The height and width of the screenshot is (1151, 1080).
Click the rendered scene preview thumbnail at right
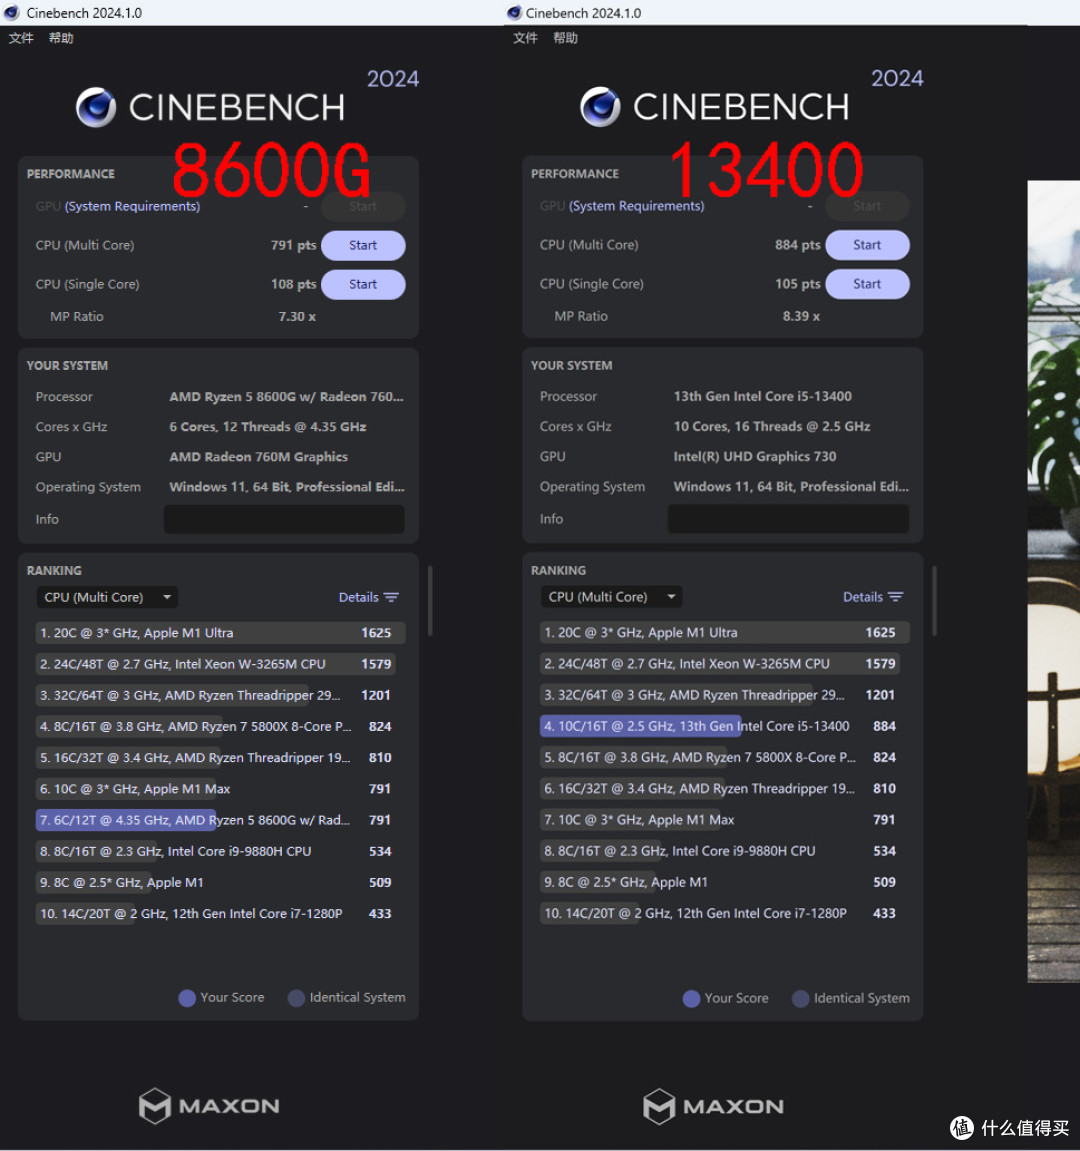coord(1054,581)
